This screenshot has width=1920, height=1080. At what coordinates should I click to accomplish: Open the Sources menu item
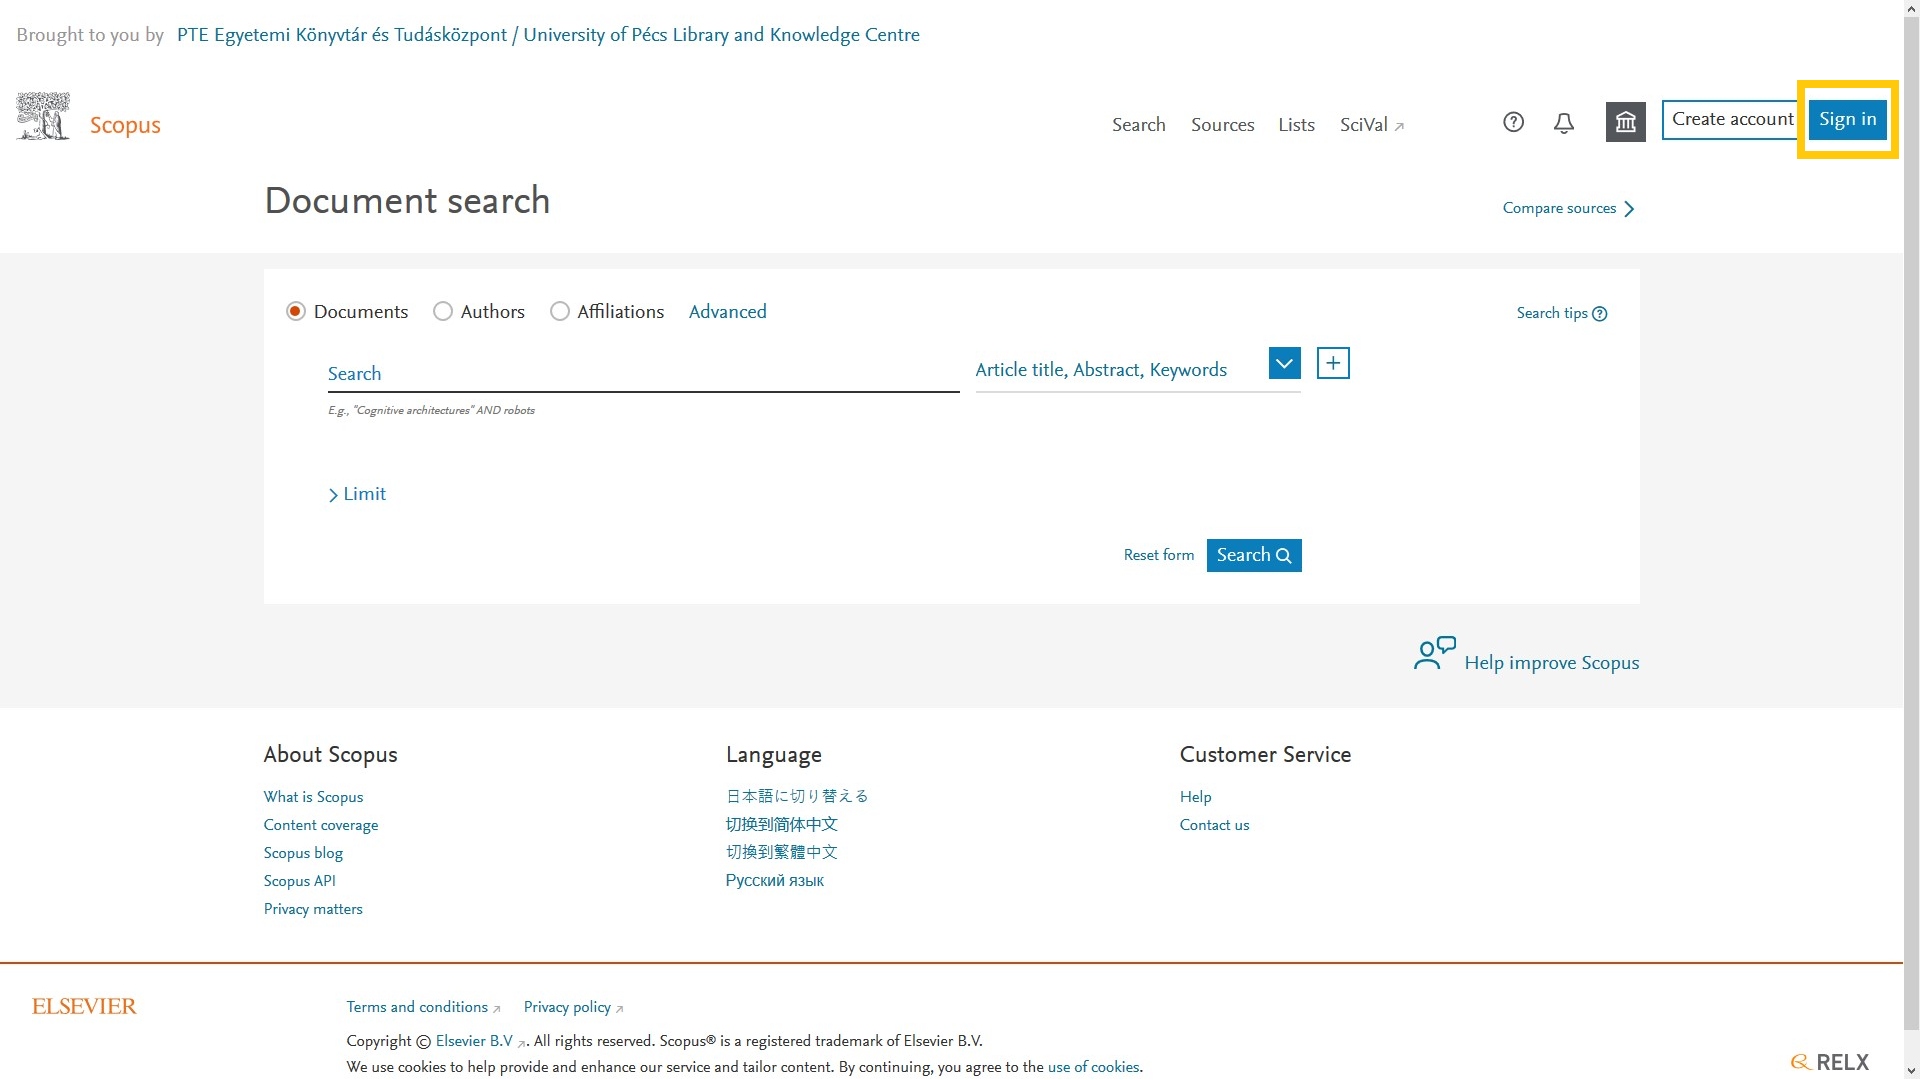tap(1223, 125)
